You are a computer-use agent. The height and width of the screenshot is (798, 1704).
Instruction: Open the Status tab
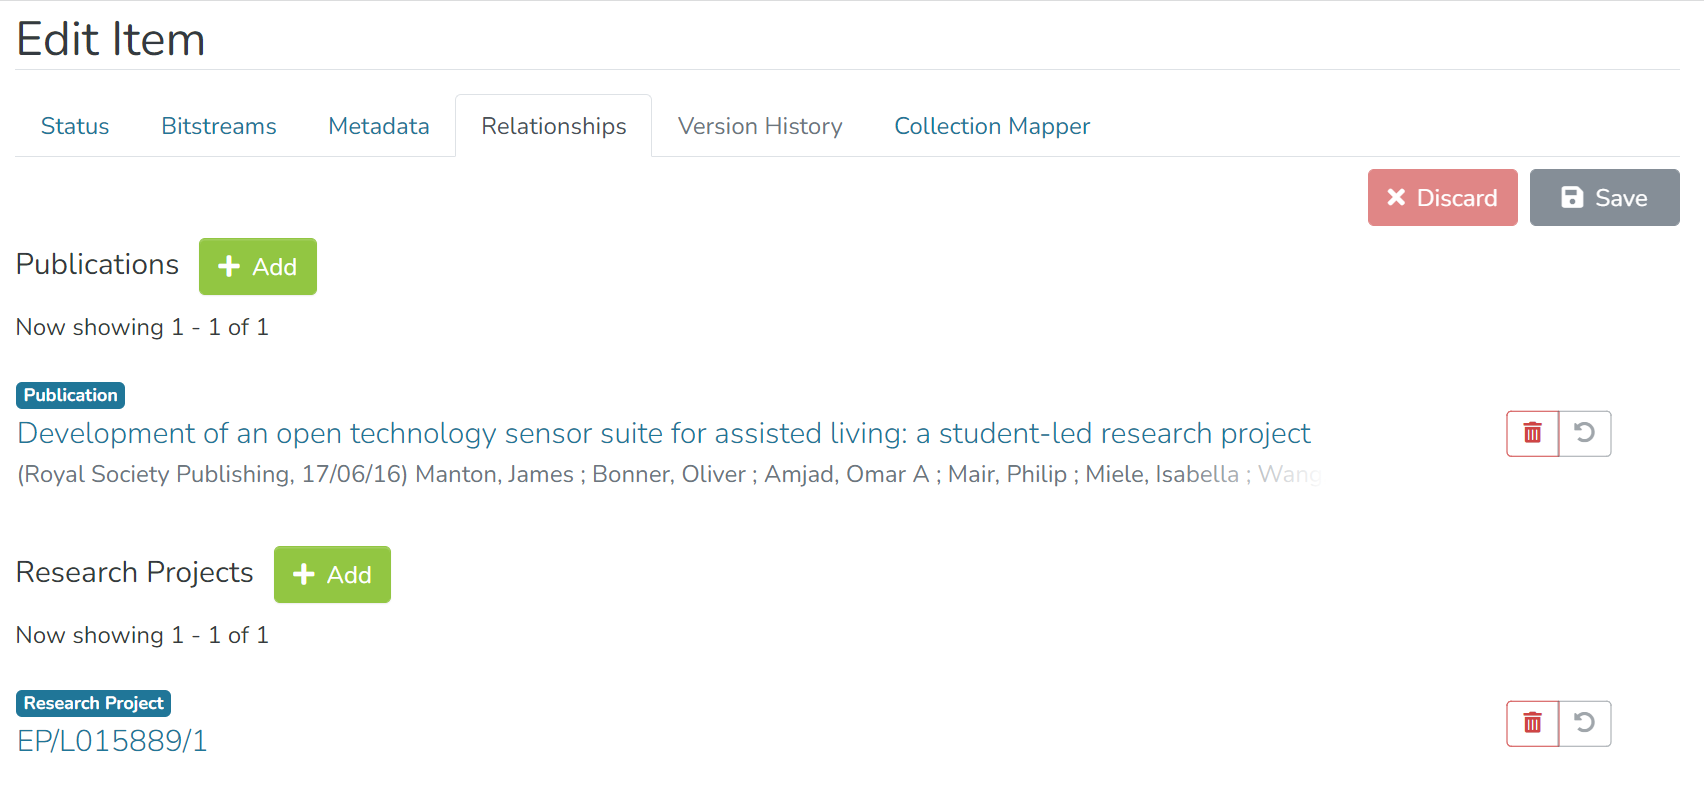click(75, 126)
